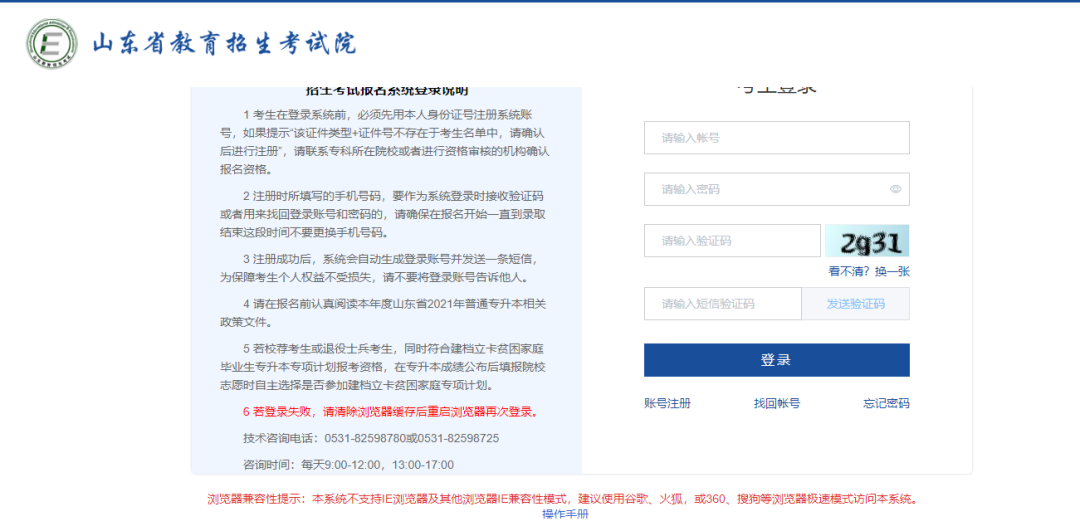Image resolution: width=1080 pixels, height=531 pixels.
Task: Focus the 请输入帐号 account field
Action: (776, 138)
